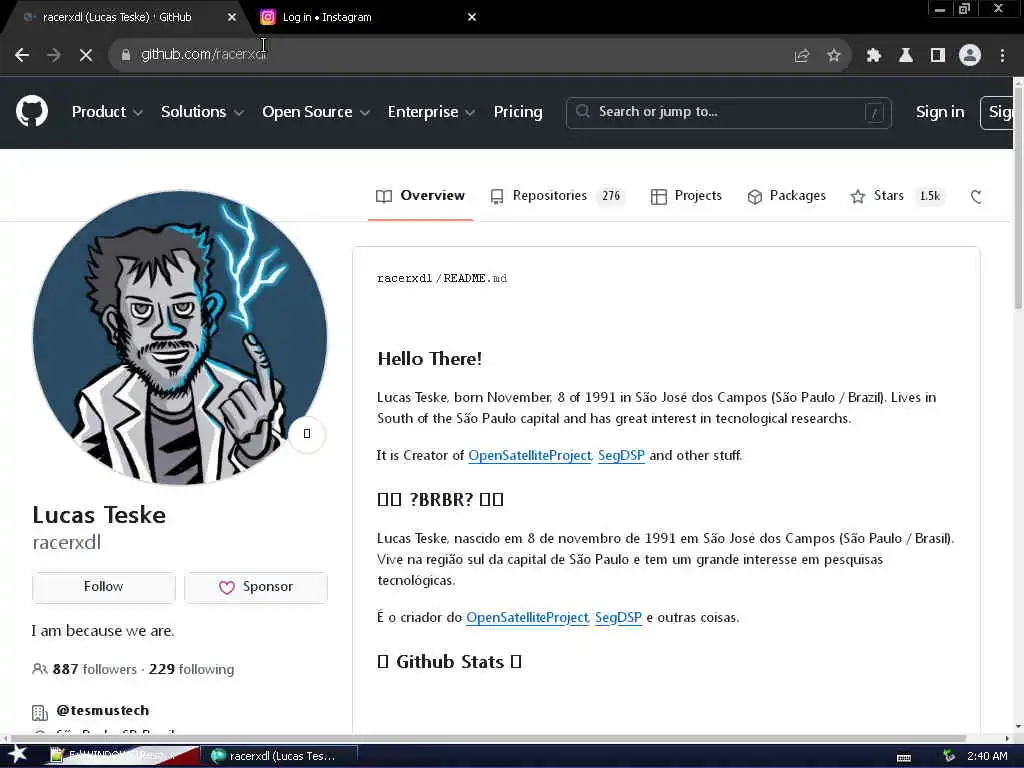Go back with the browser back arrow
1024x768 pixels.
[22, 55]
